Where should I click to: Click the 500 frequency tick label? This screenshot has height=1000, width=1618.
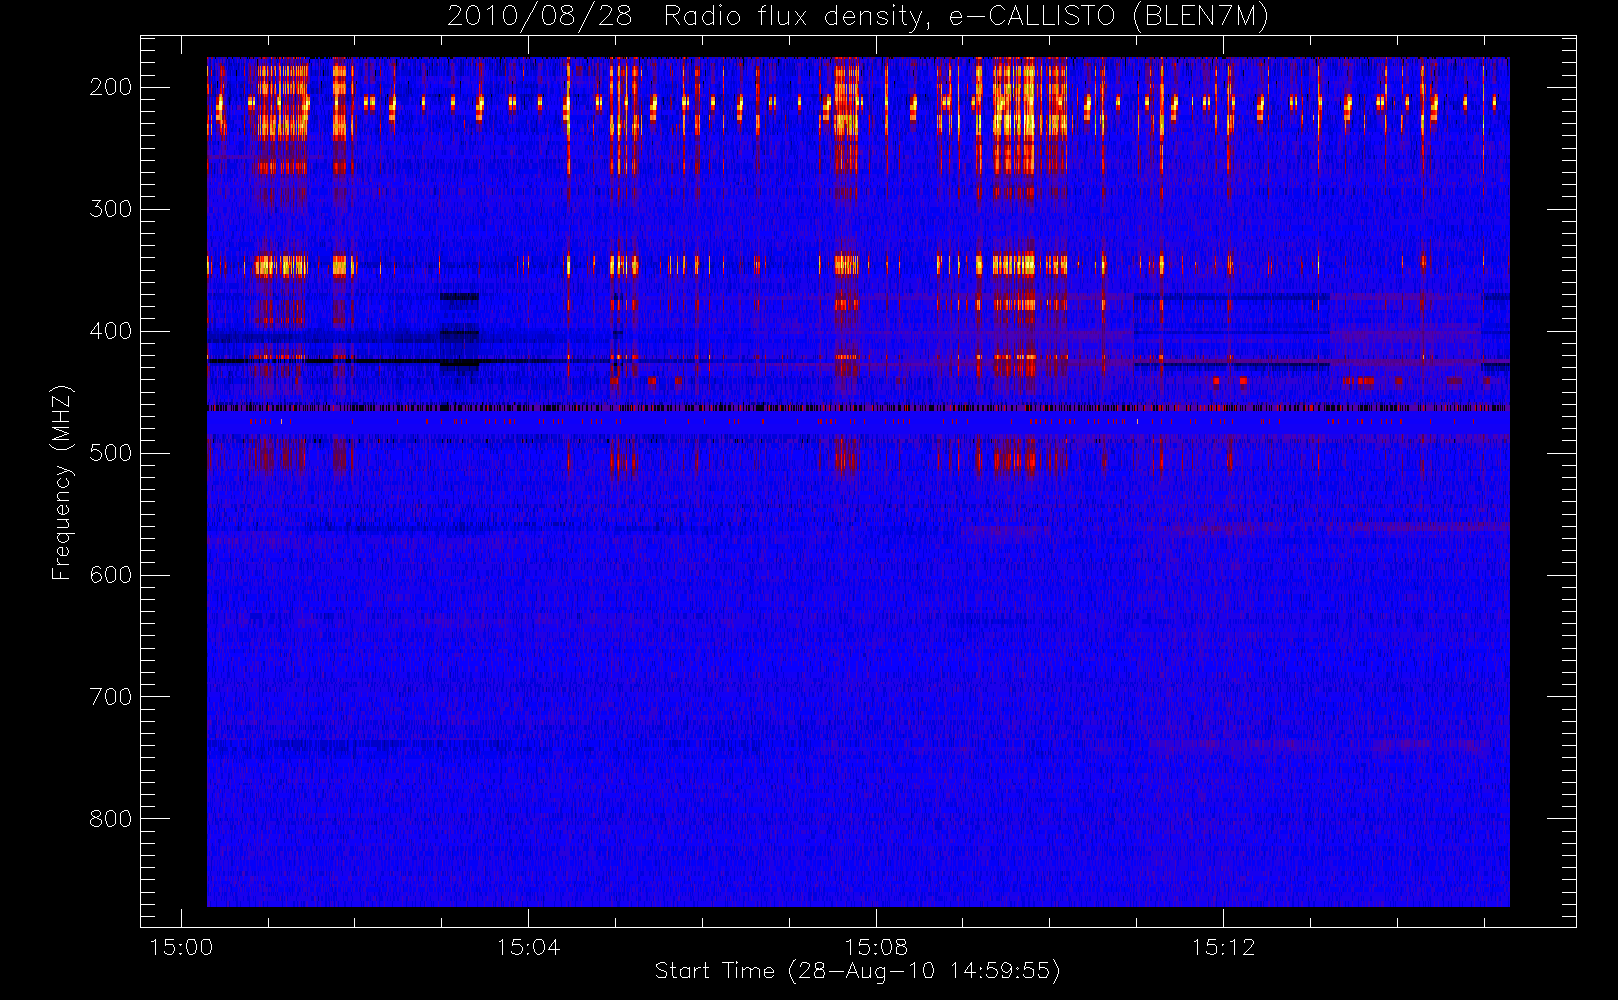coord(111,453)
